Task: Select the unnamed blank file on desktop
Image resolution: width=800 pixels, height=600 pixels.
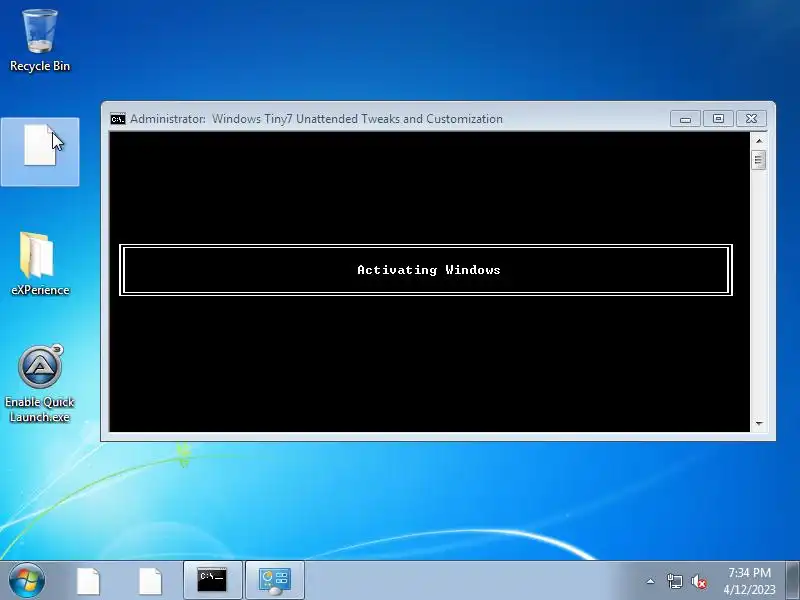Action: (x=40, y=152)
